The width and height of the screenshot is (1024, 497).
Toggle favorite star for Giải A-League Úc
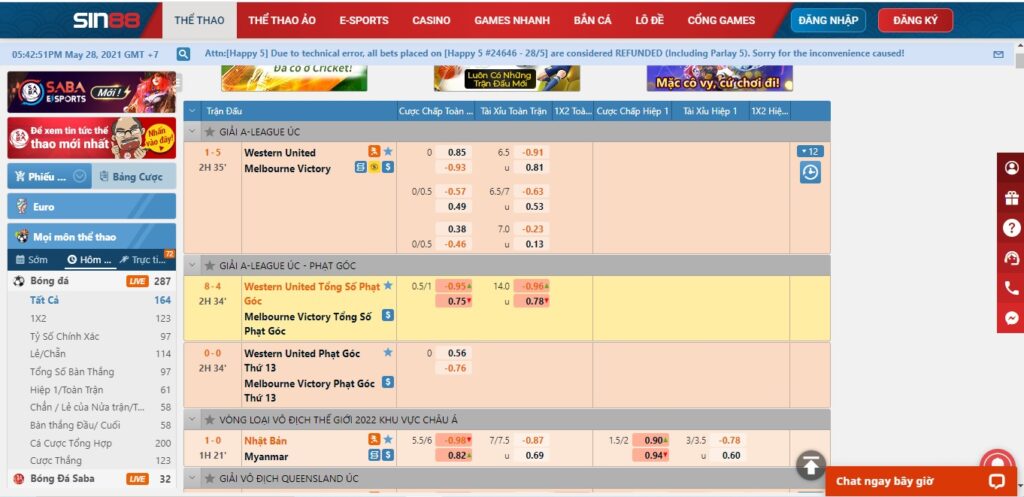pos(210,132)
